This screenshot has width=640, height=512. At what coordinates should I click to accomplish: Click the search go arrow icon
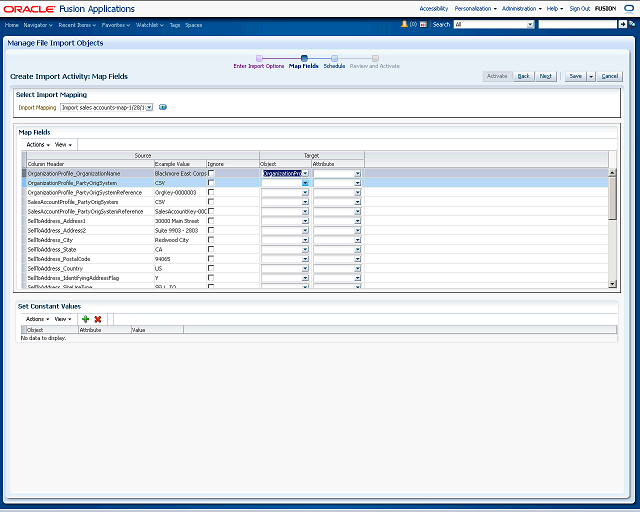point(625,23)
